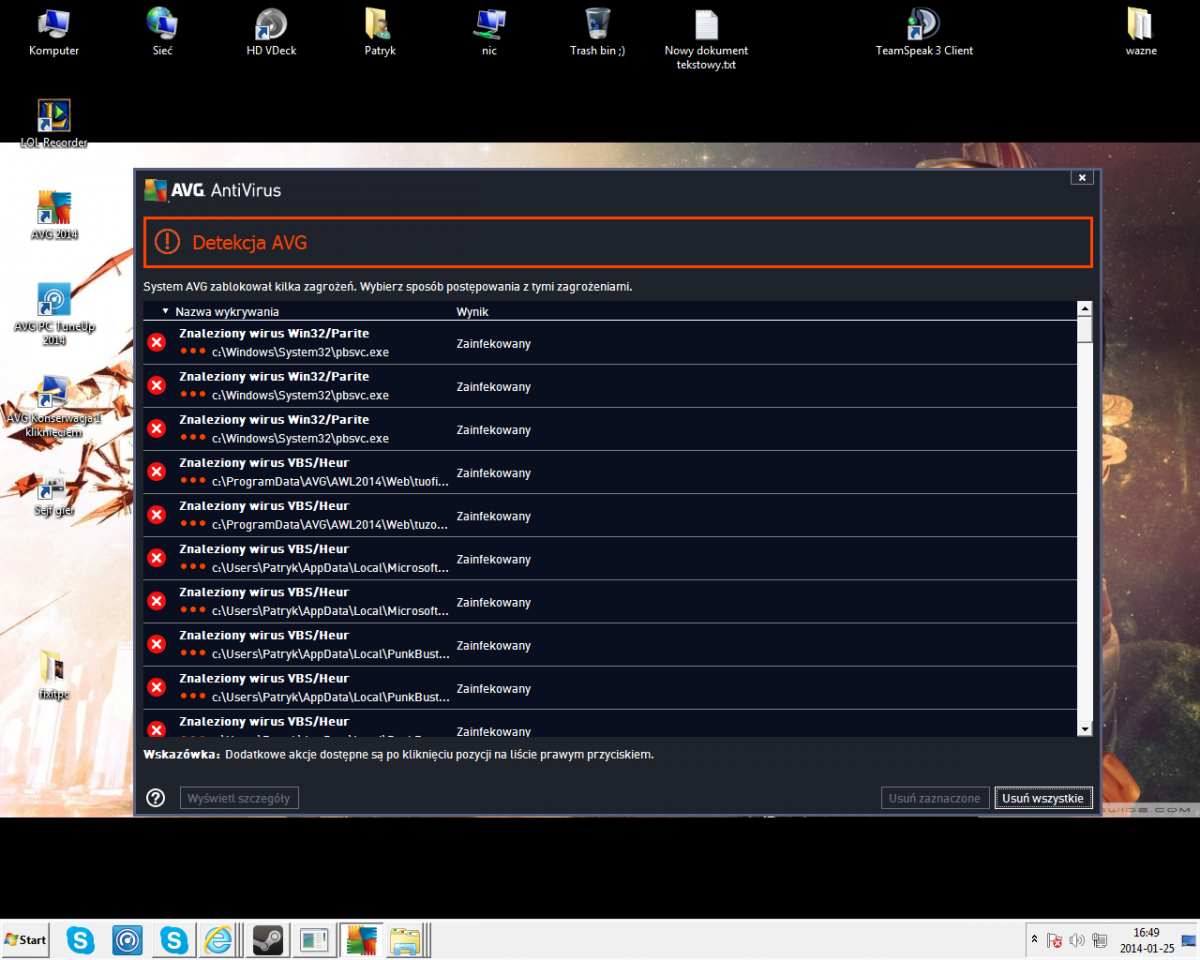Launch the LOL Recorder shortcut
The image size is (1200, 960).
tap(53, 123)
